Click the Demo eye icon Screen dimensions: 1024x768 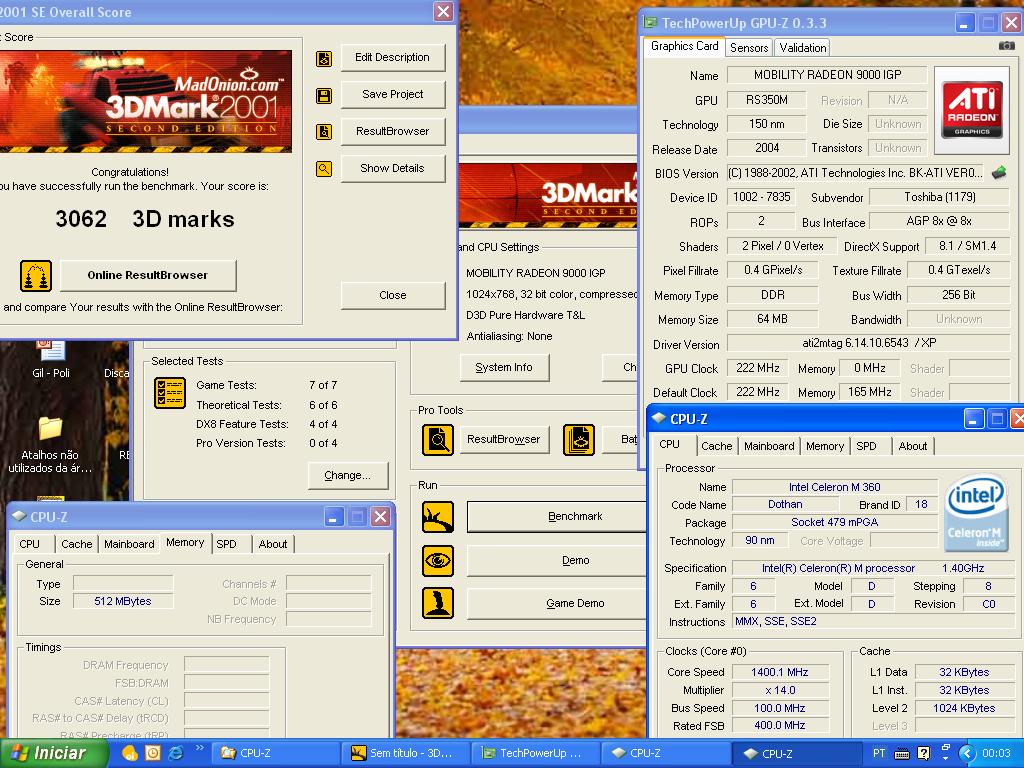pos(438,560)
